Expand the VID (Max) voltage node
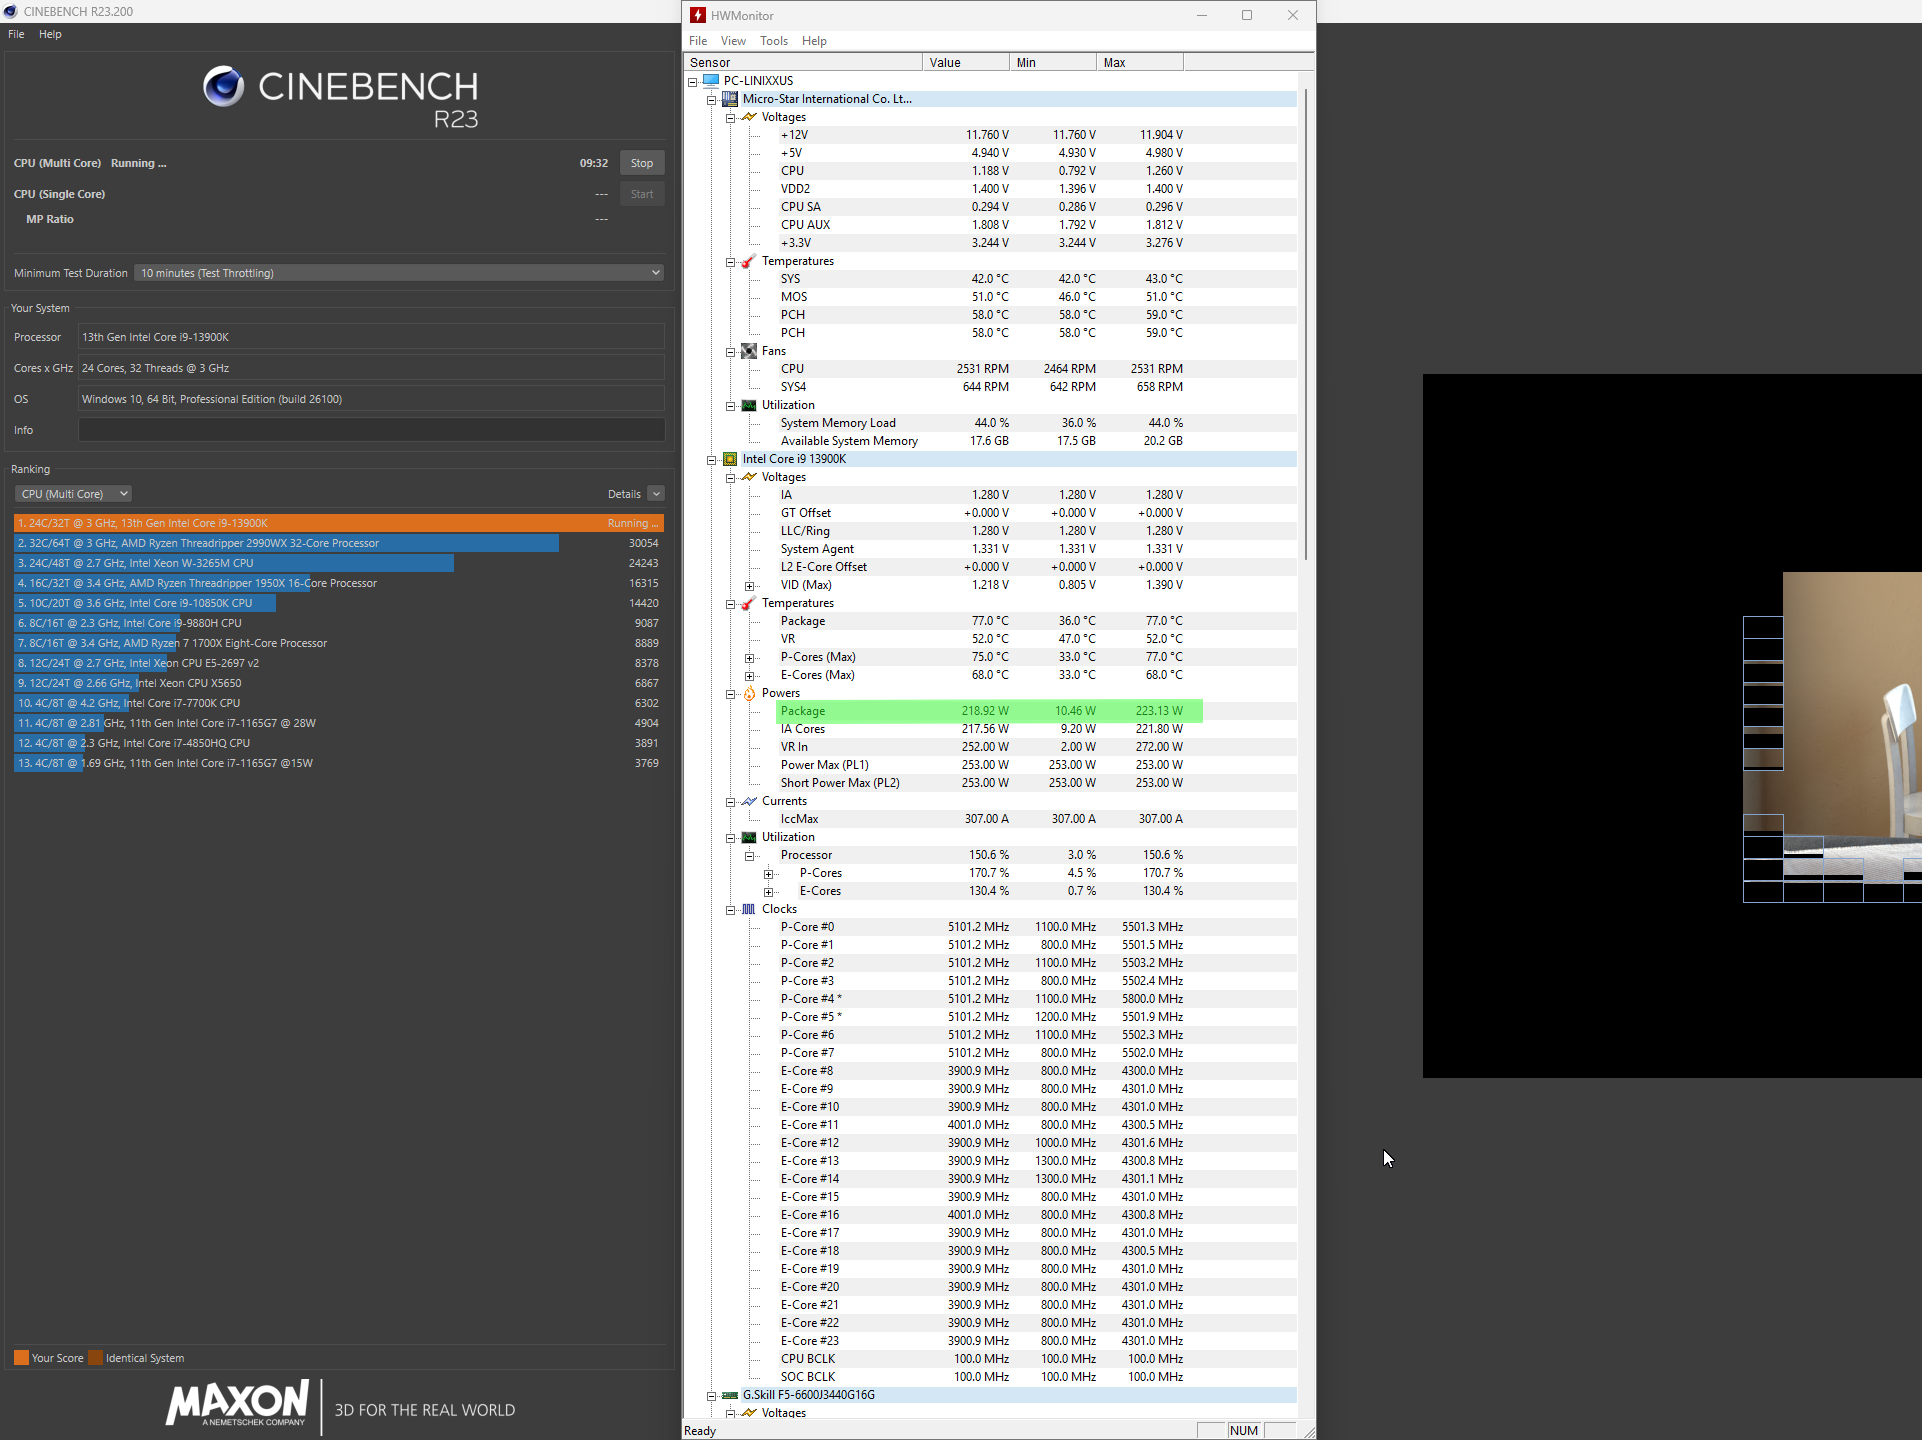 749,586
